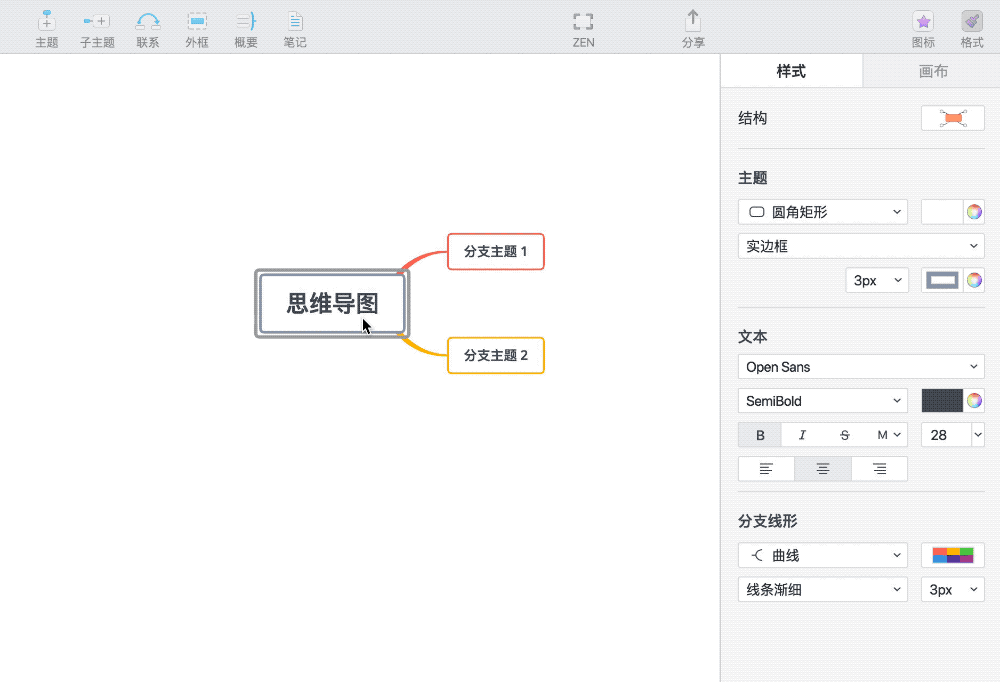Open color wheel for topic fill

[x=974, y=212]
